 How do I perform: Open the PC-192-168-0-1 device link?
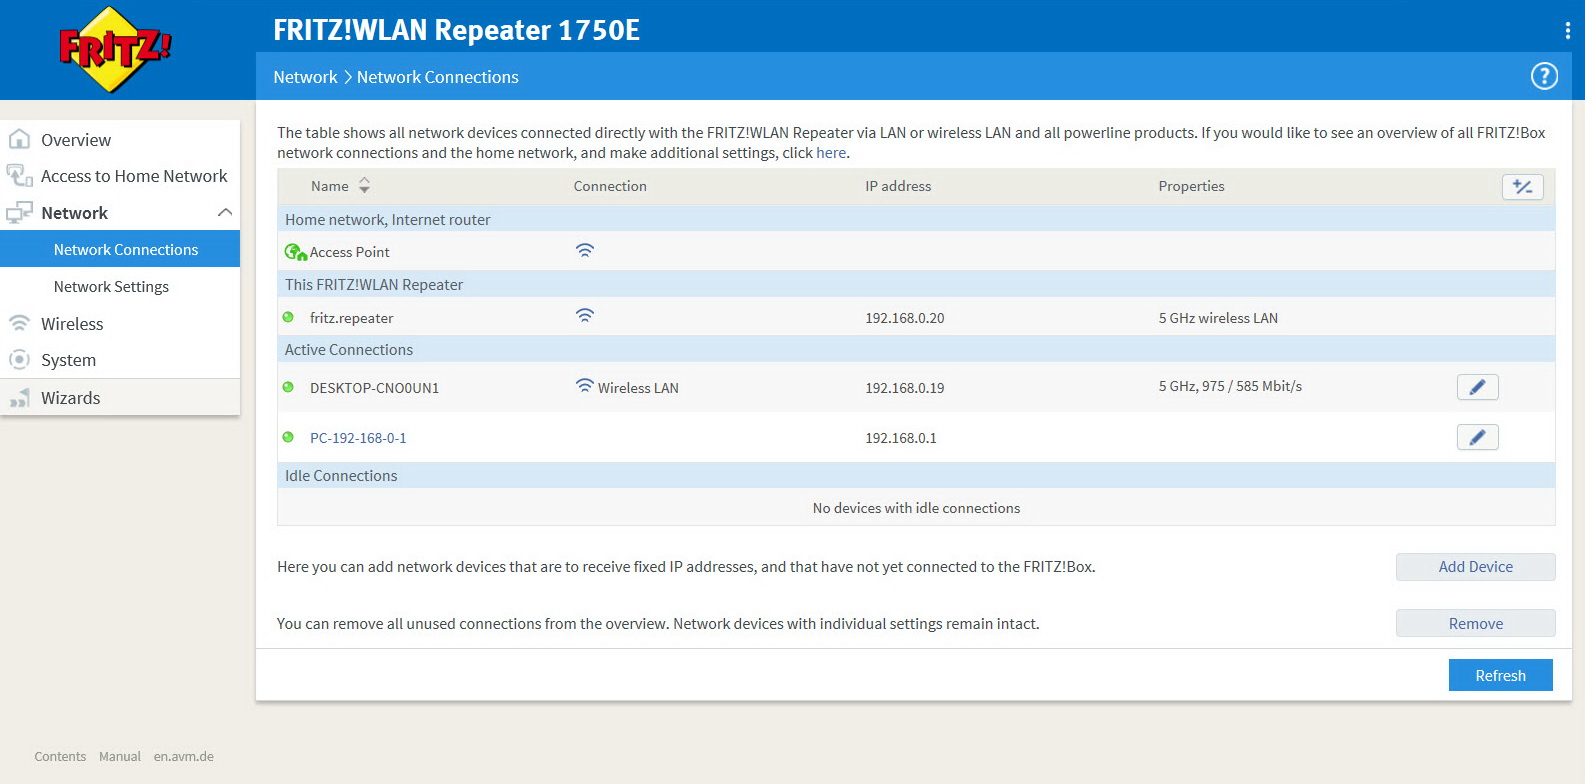tap(358, 438)
